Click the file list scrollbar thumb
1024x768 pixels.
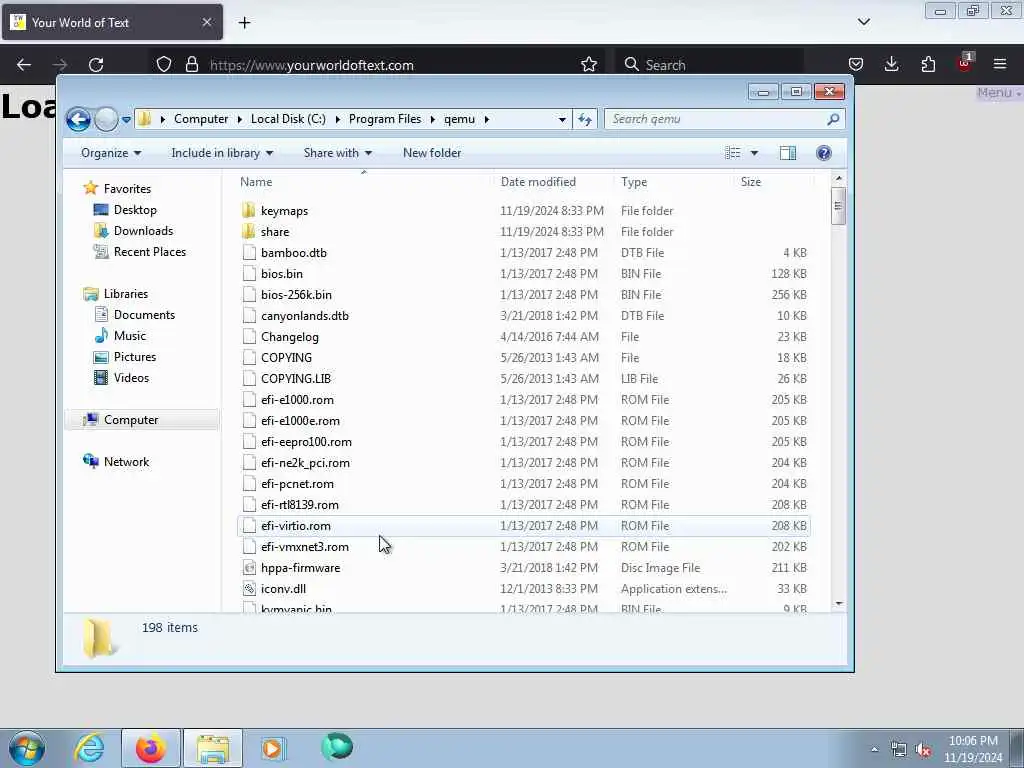(839, 206)
